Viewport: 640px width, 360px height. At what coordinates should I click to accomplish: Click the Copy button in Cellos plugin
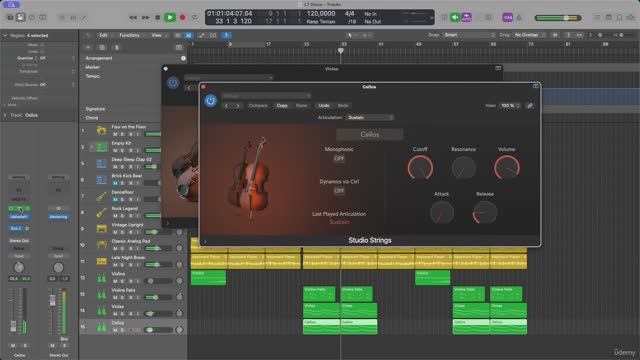(x=282, y=106)
